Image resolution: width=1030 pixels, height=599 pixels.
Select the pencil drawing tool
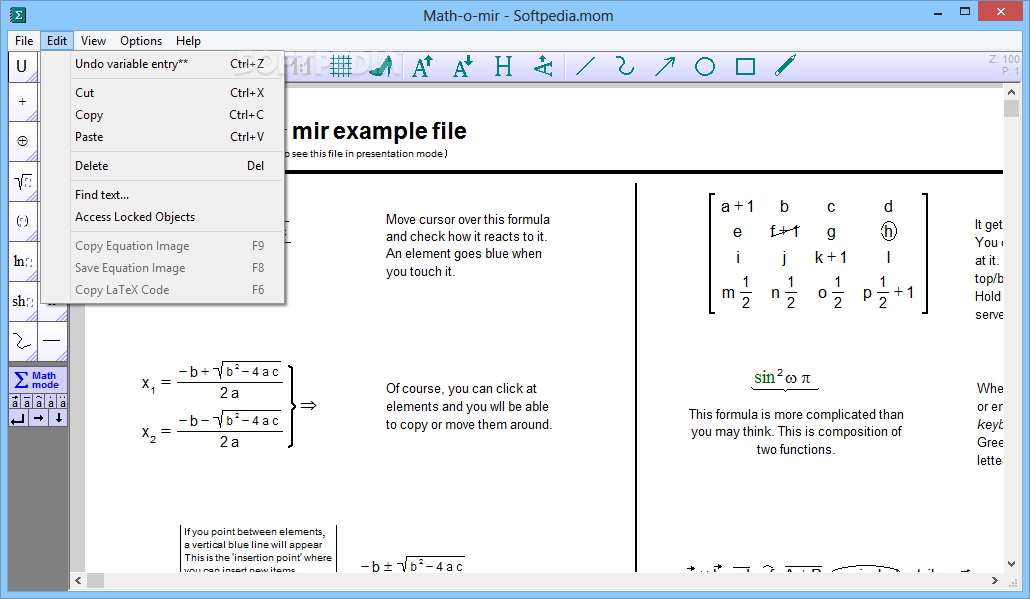pyautogui.click(x=785, y=66)
